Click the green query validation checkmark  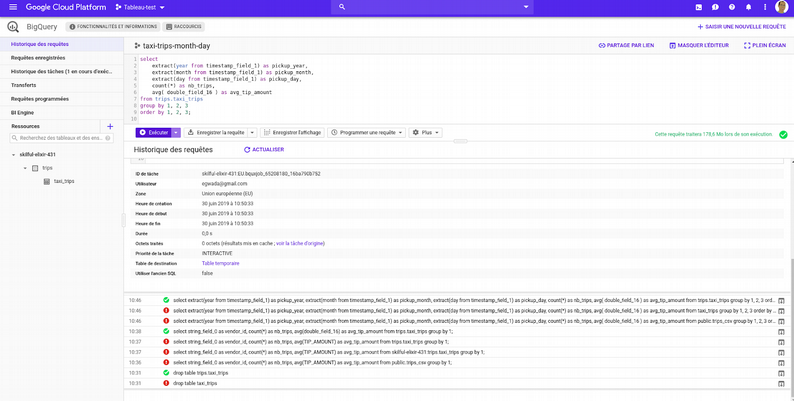pos(783,133)
